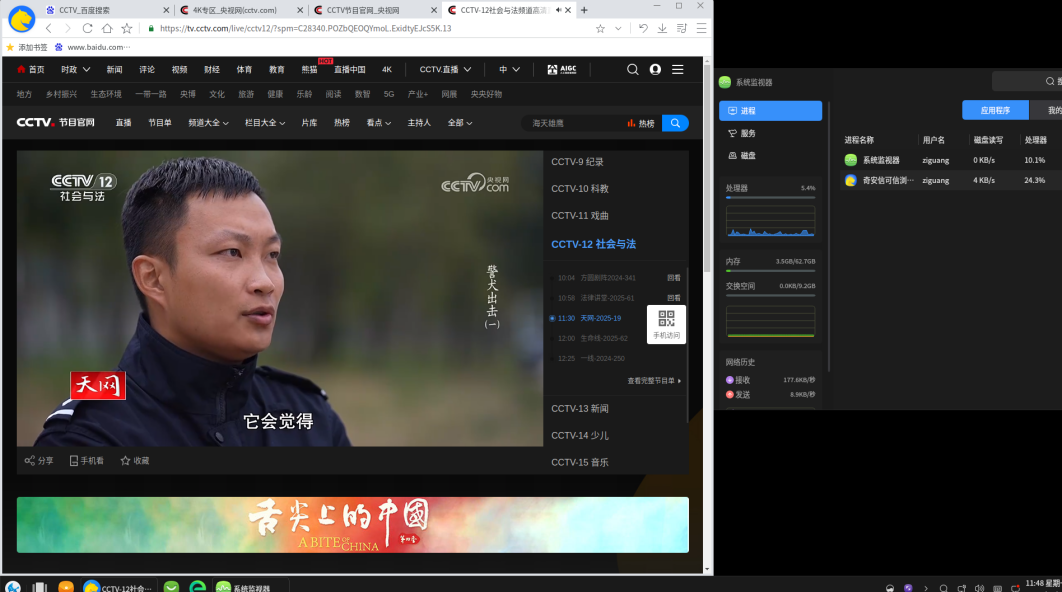This screenshot has height=592, width=1062.
Task: Expand the 时政 dropdown menu
Action: (75, 70)
